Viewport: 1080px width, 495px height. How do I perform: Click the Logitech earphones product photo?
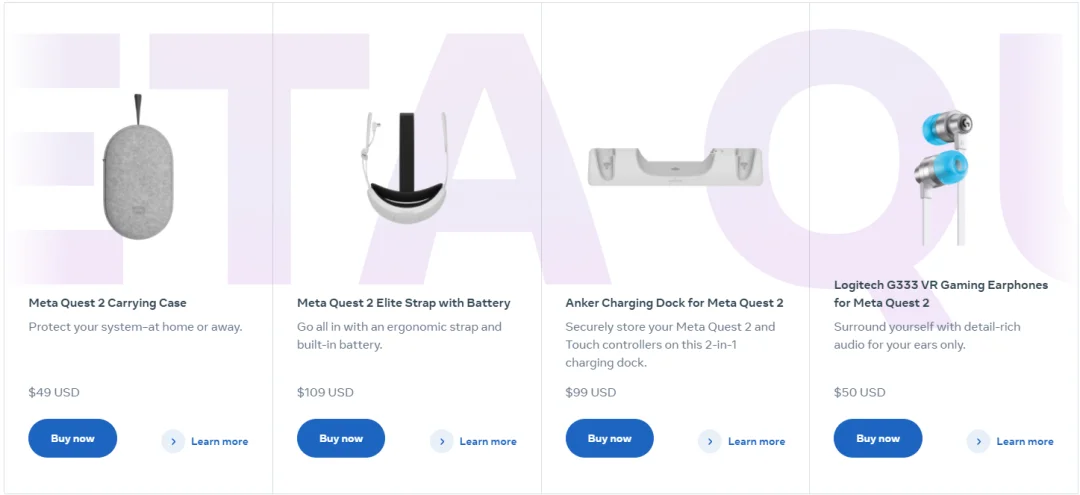(x=945, y=175)
